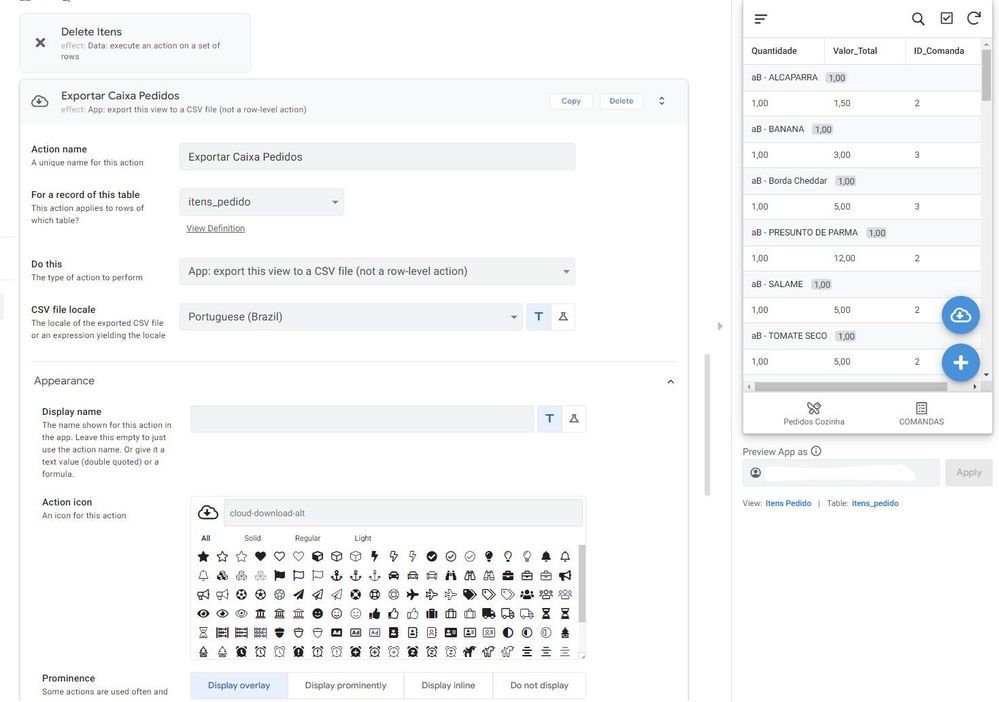999x702 pixels.
Task: Open the preview hamburger menu icon
Action: pyautogui.click(x=761, y=19)
